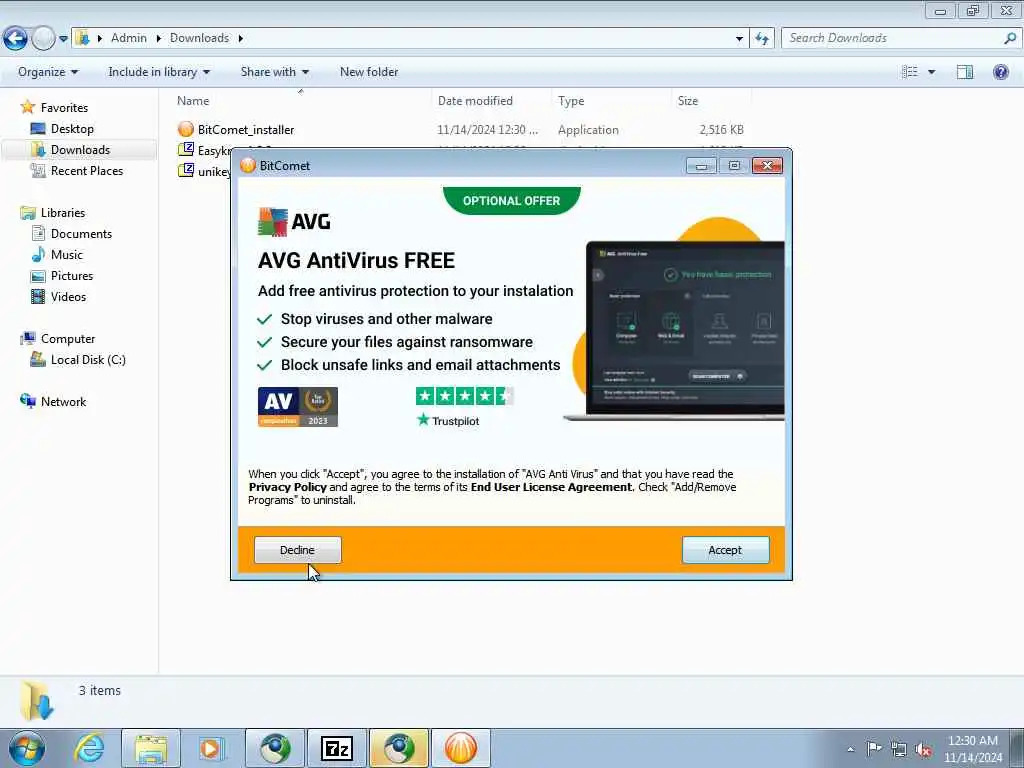The height and width of the screenshot is (768, 1024).
Task: Open the End User License Agreement link
Action: (x=551, y=487)
